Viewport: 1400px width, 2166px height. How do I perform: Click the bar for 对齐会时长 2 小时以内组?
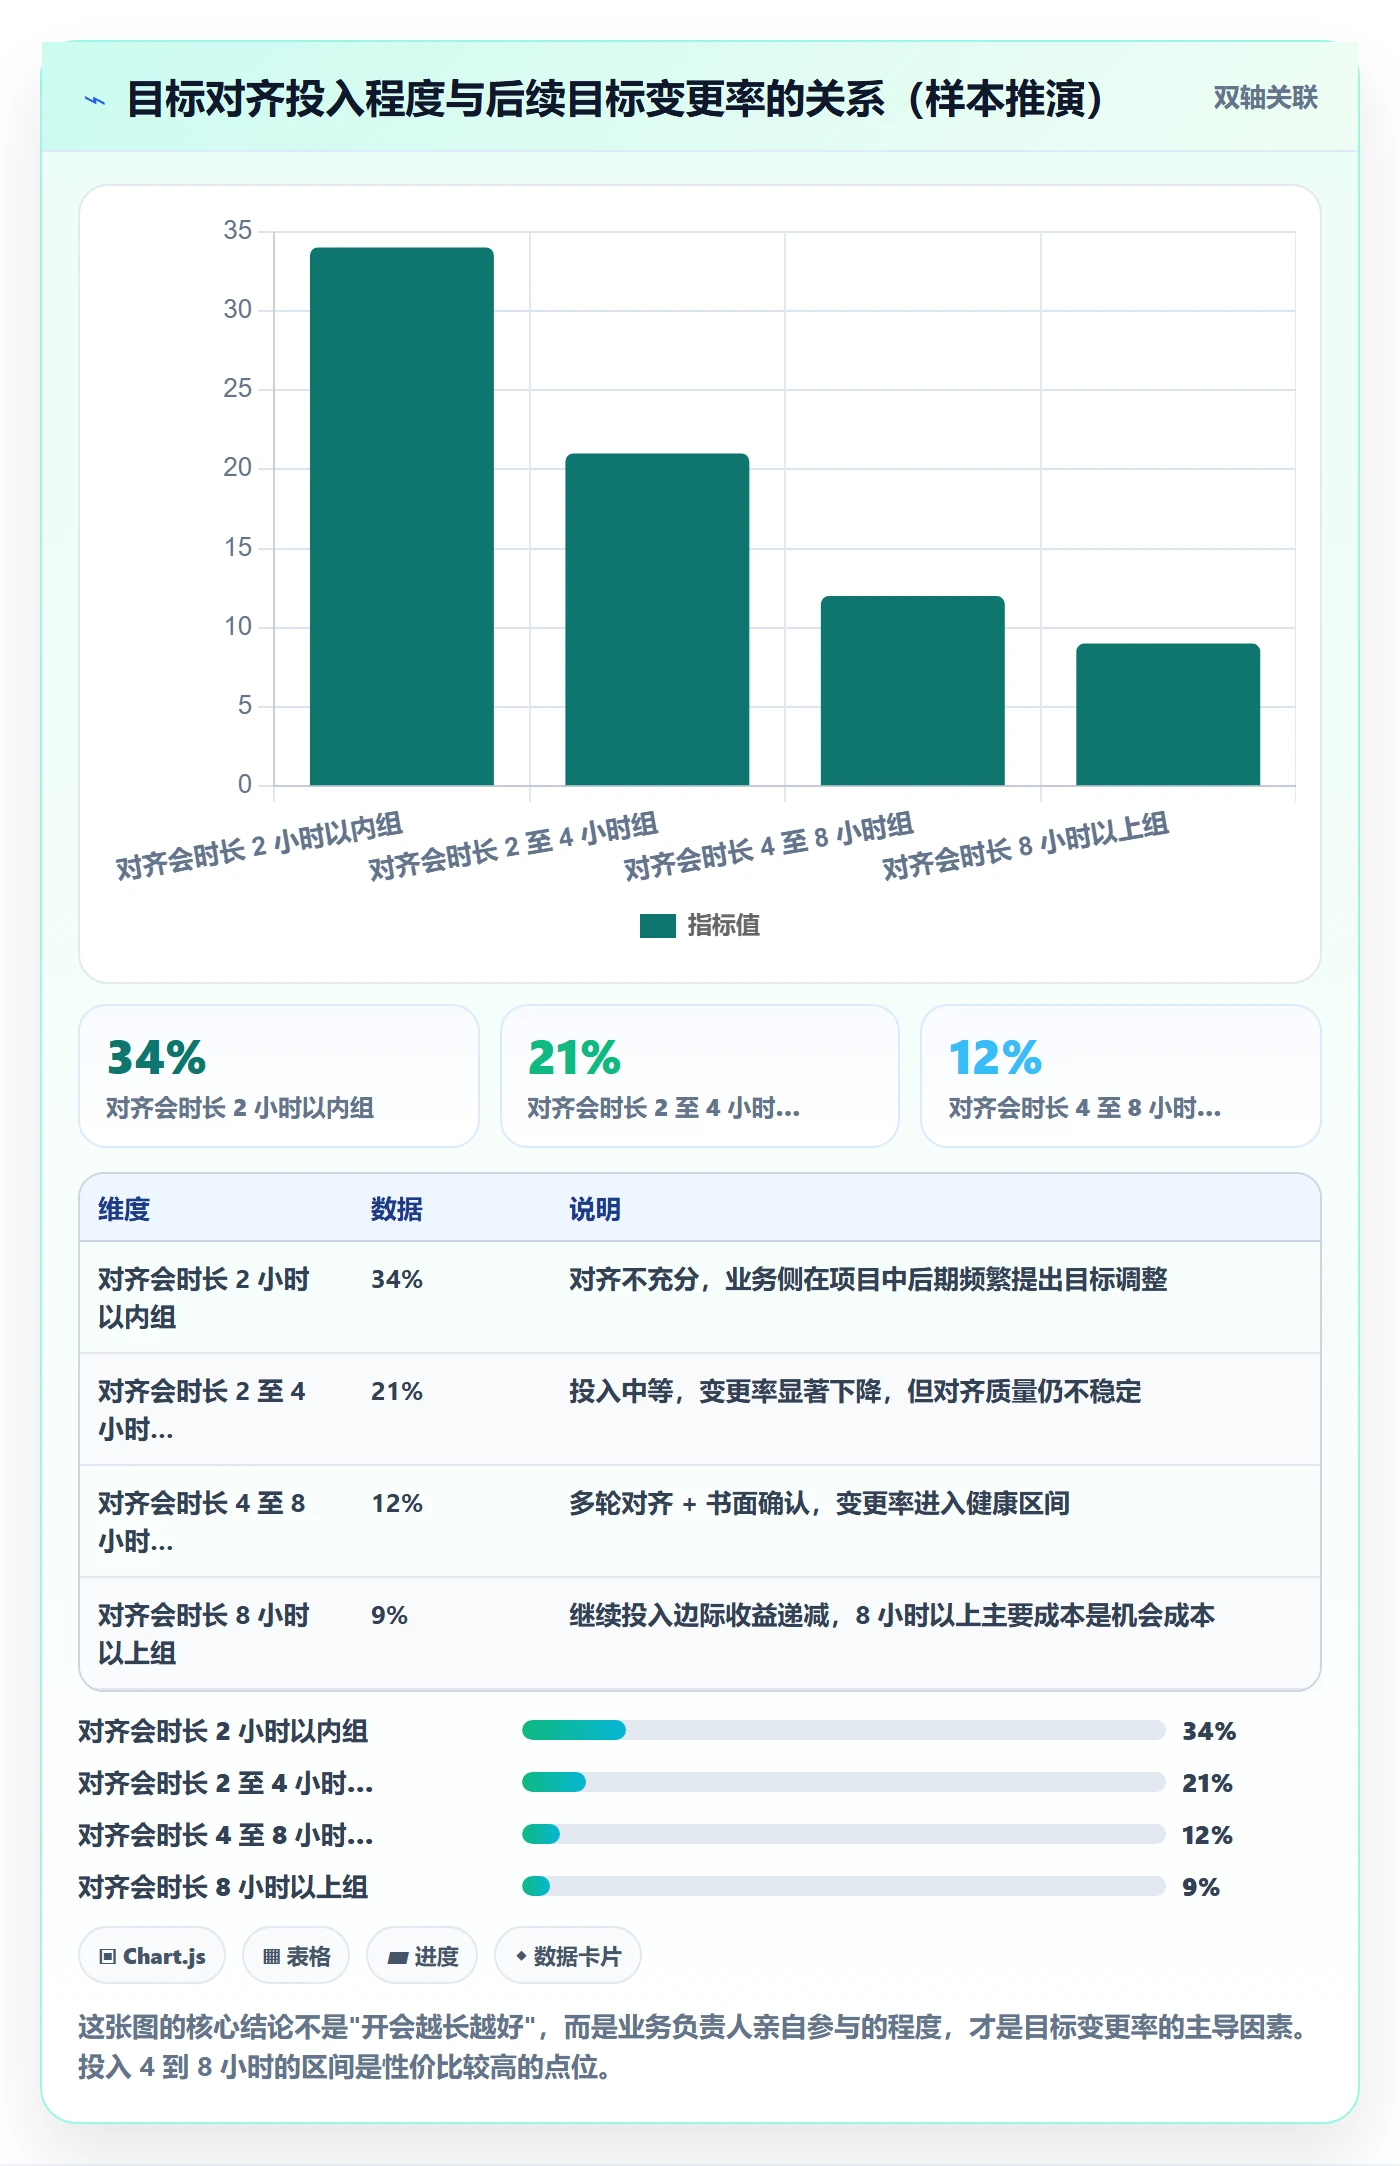(402, 516)
